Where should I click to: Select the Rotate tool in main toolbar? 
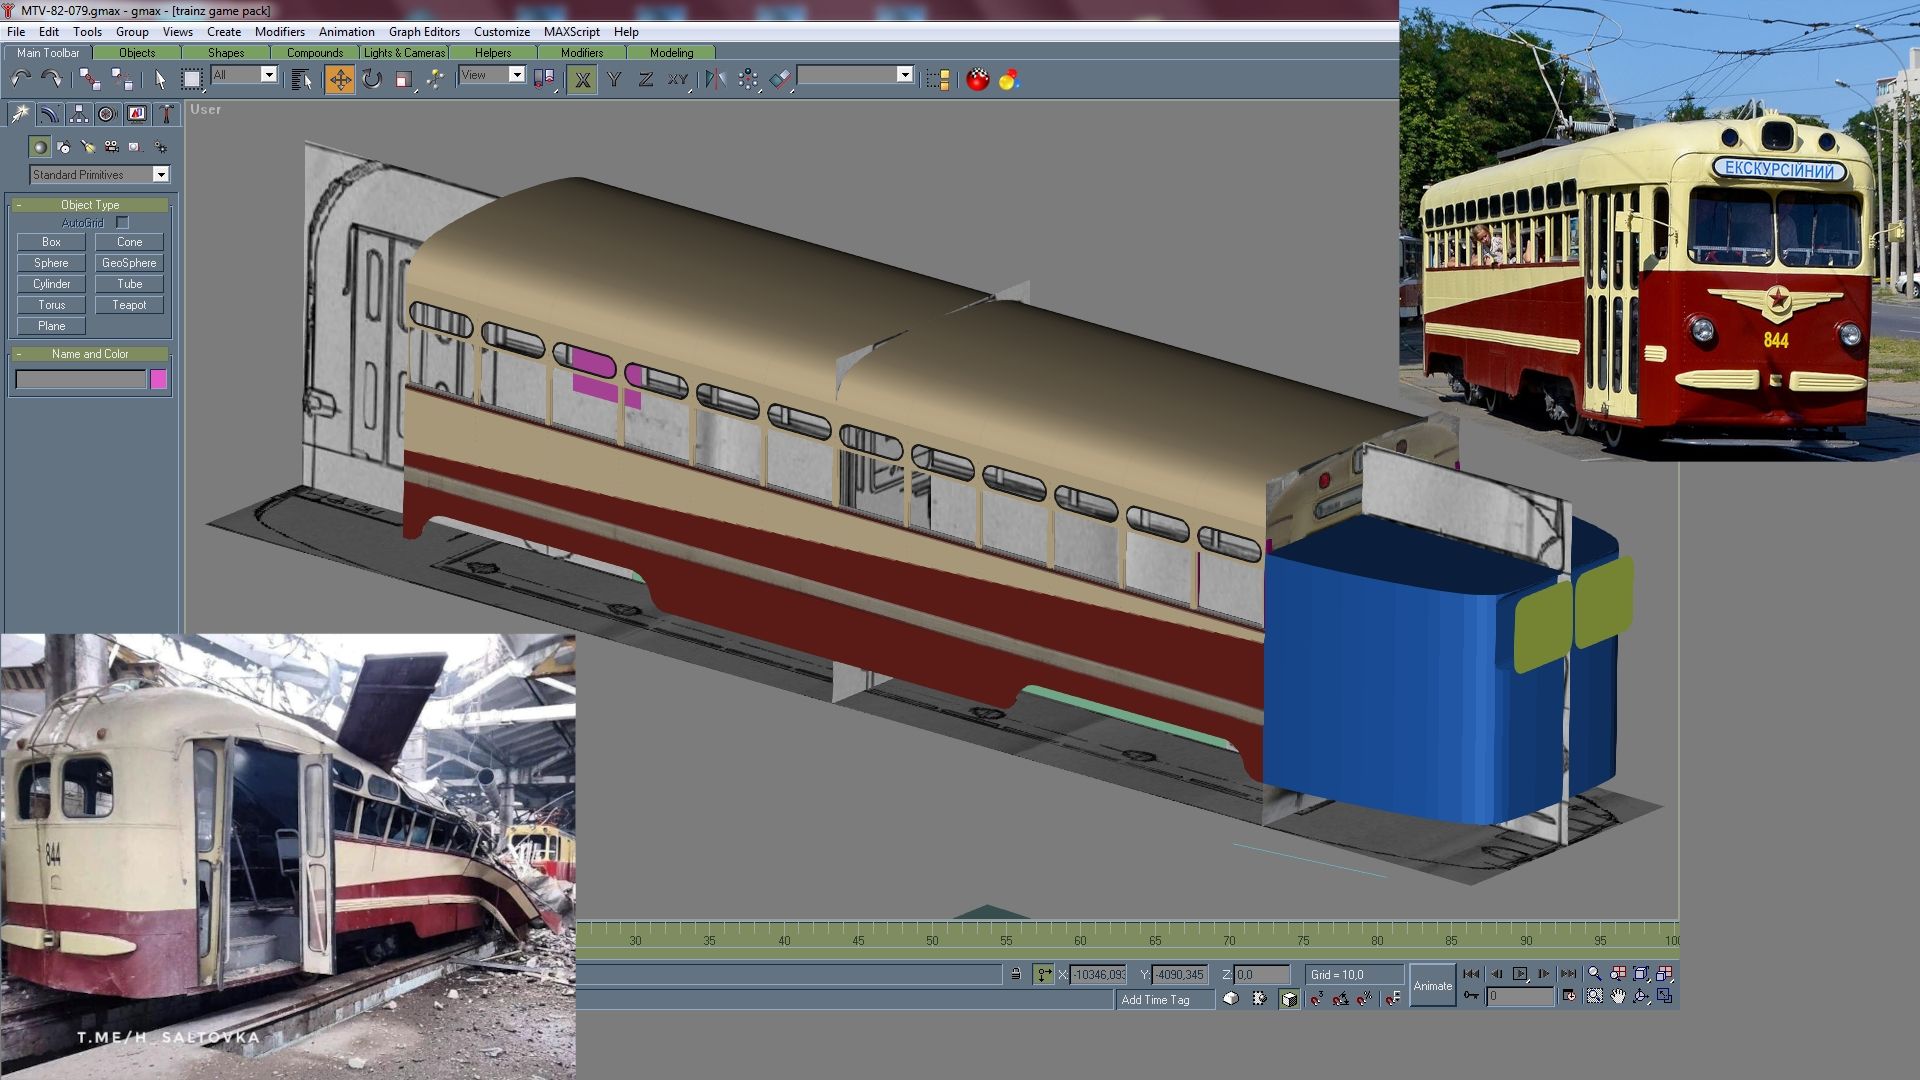[x=372, y=80]
